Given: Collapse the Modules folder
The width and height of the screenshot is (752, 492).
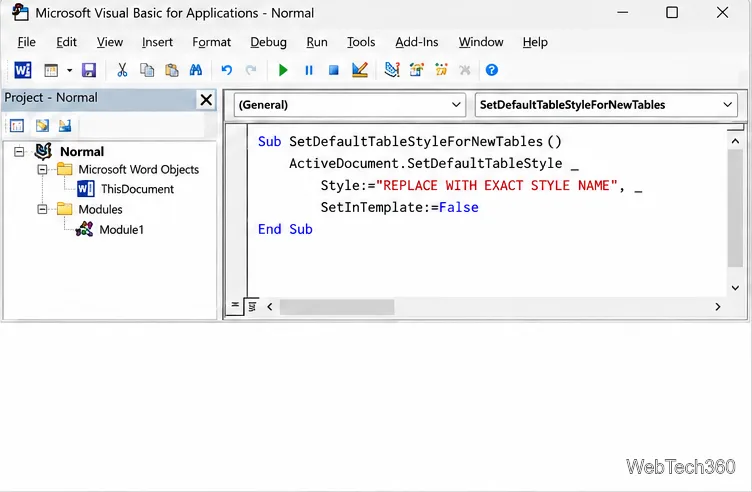Looking at the screenshot, I should pos(42,209).
